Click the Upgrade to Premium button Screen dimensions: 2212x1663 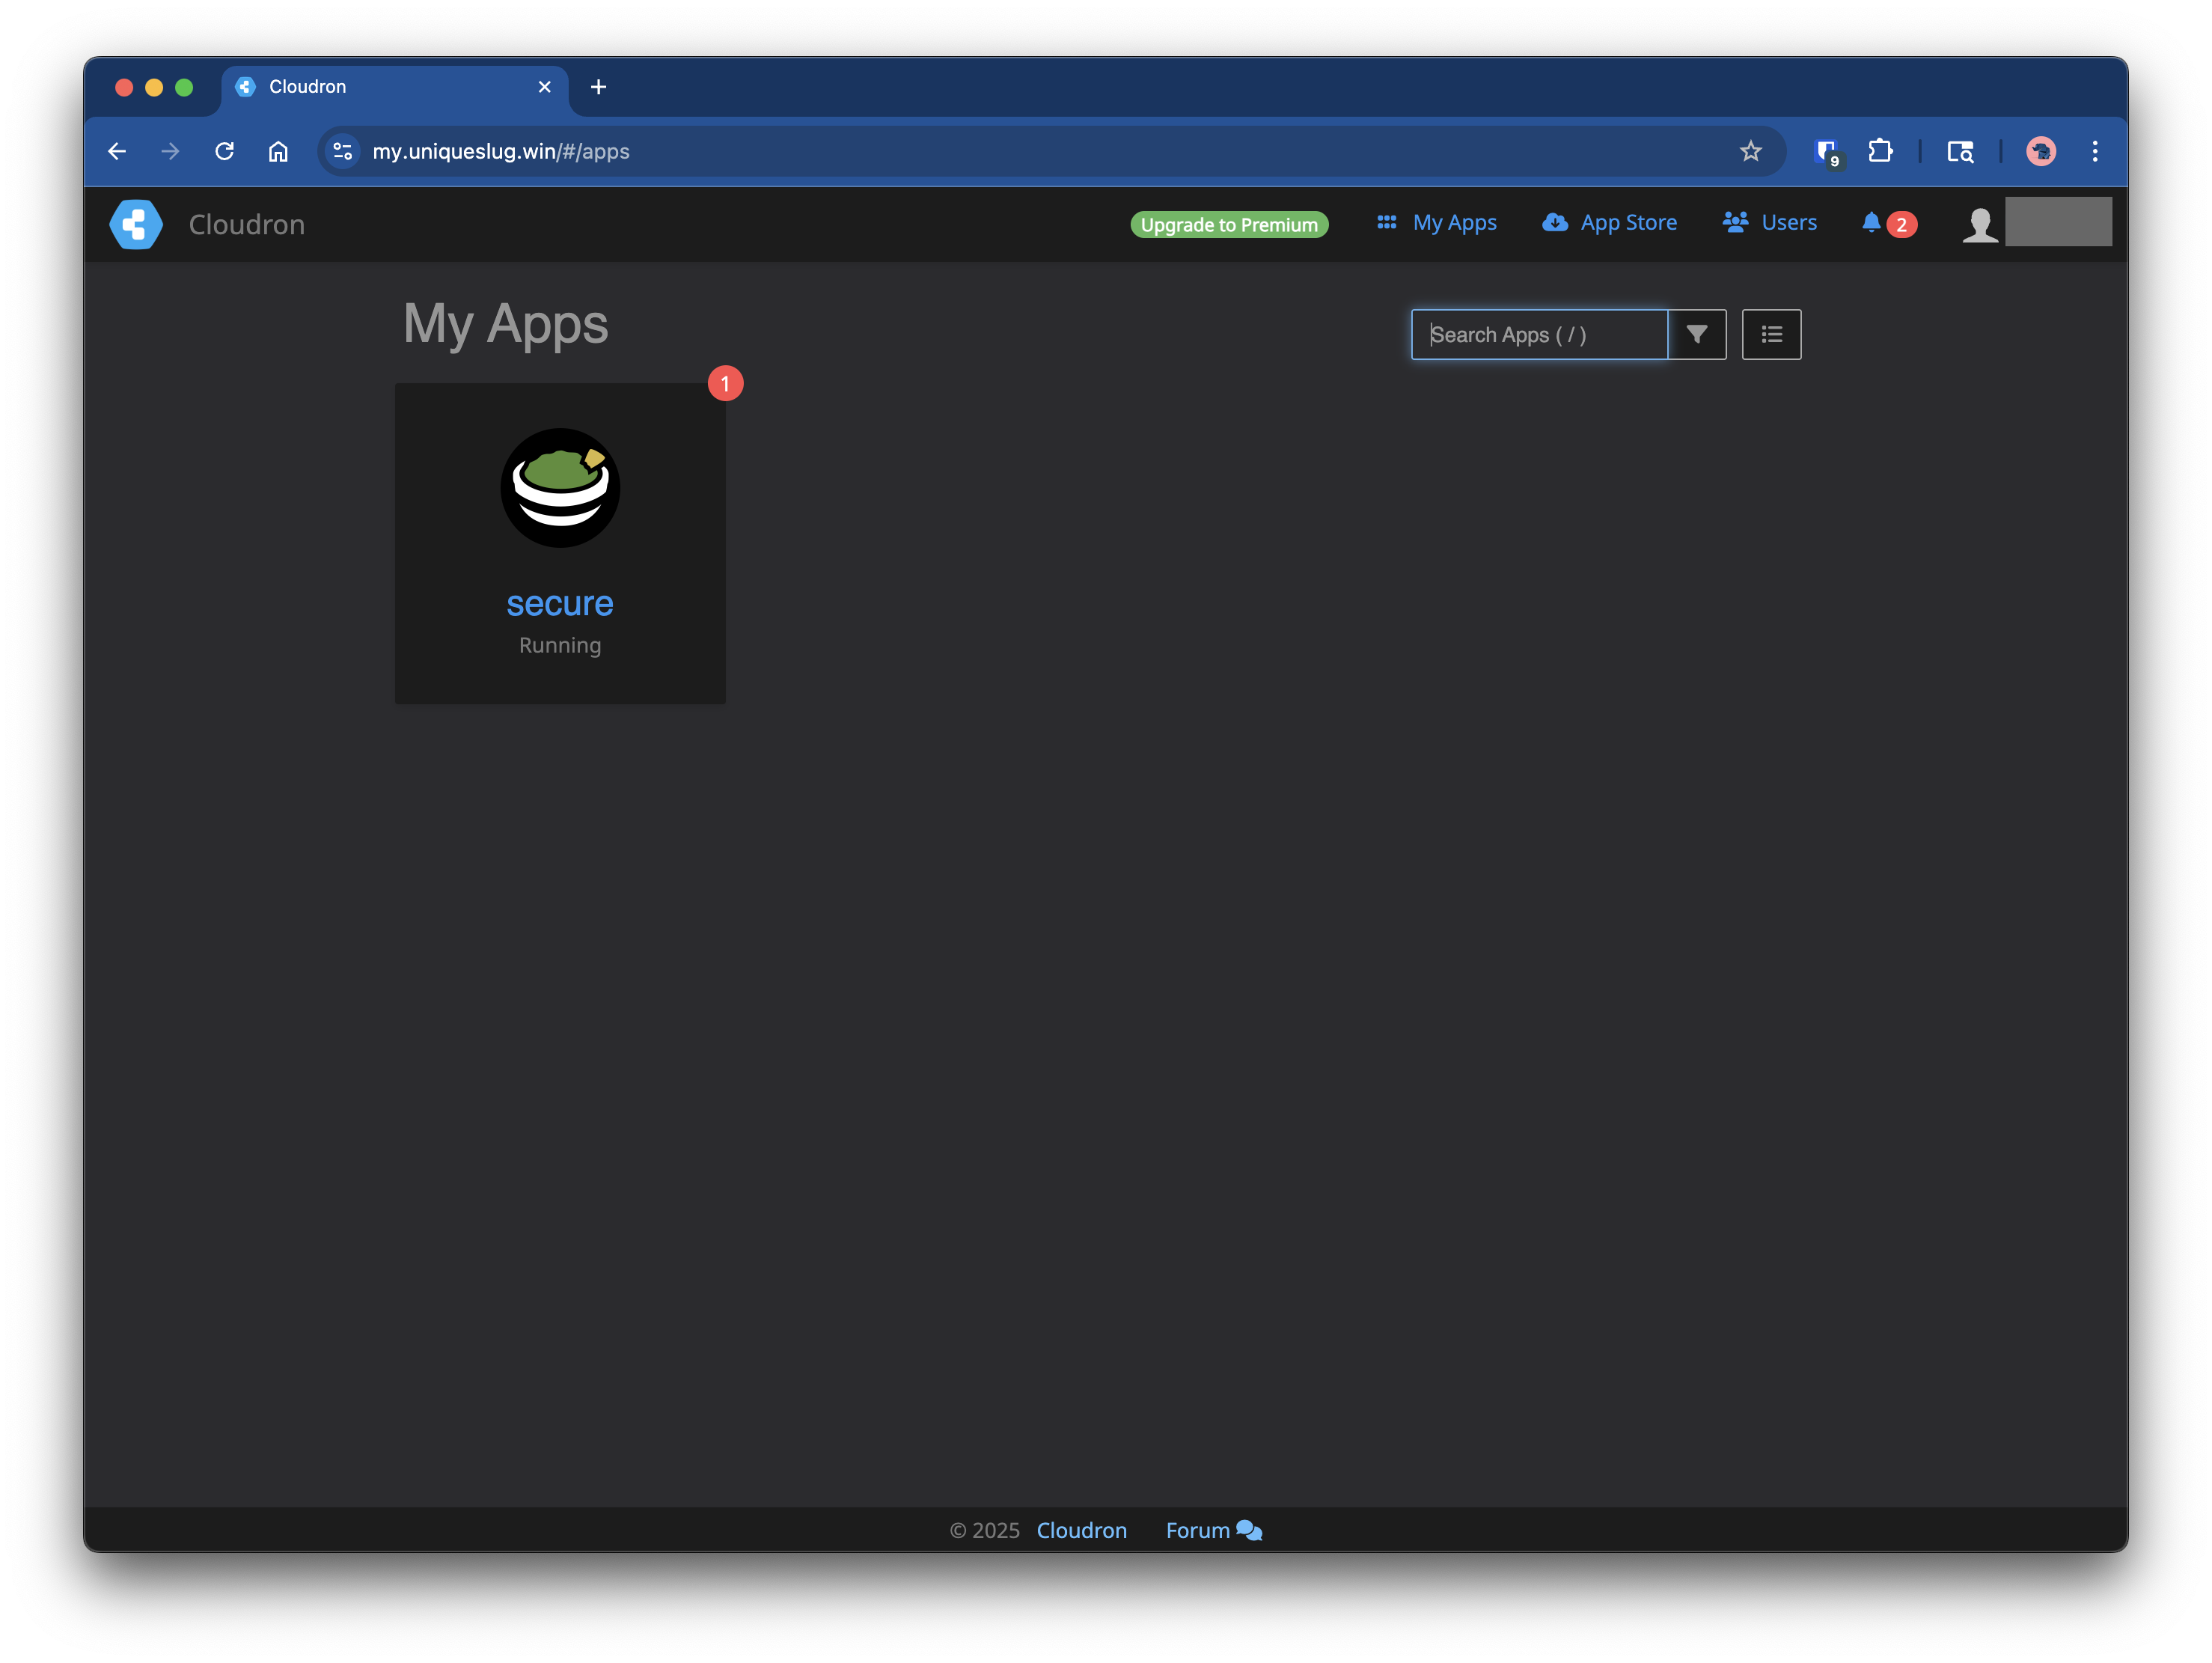[x=1229, y=224]
